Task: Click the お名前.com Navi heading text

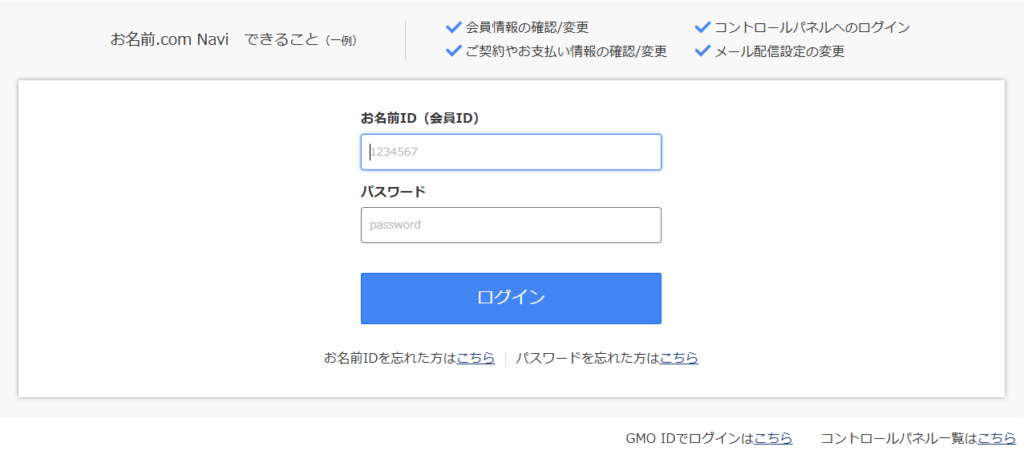Action: (x=170, y=40)
